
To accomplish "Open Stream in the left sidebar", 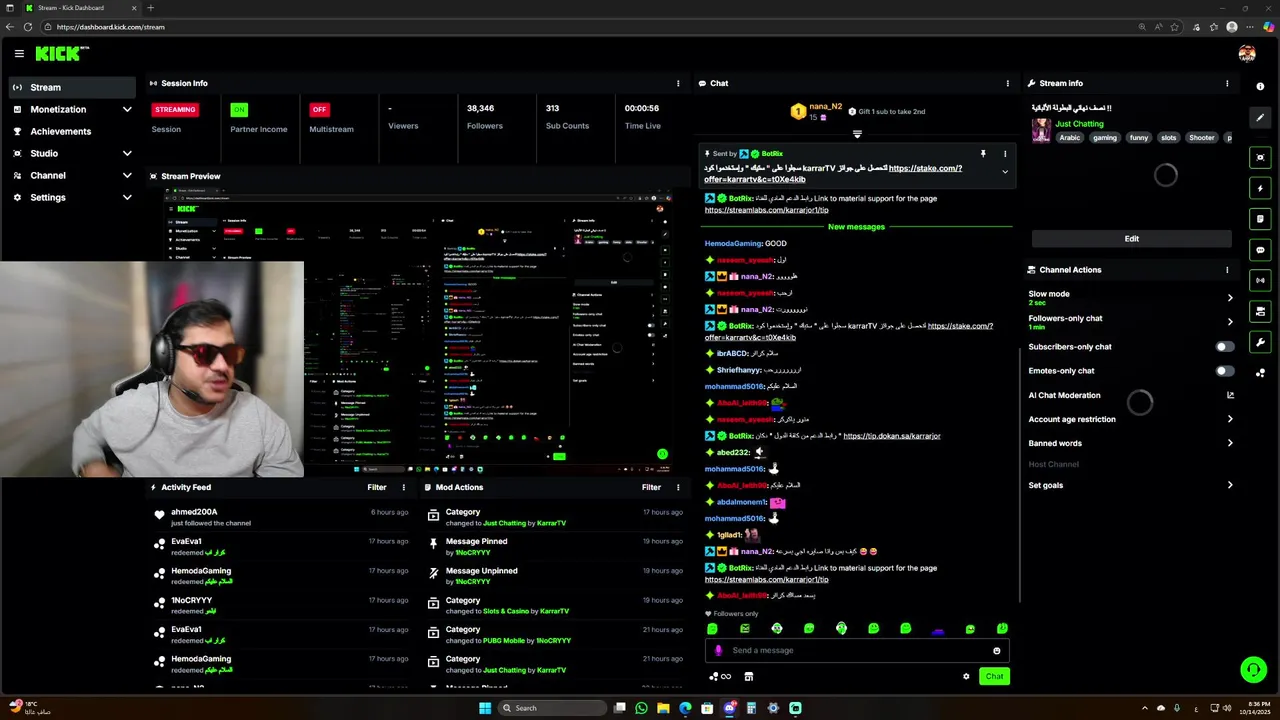I will click(72, 87).
